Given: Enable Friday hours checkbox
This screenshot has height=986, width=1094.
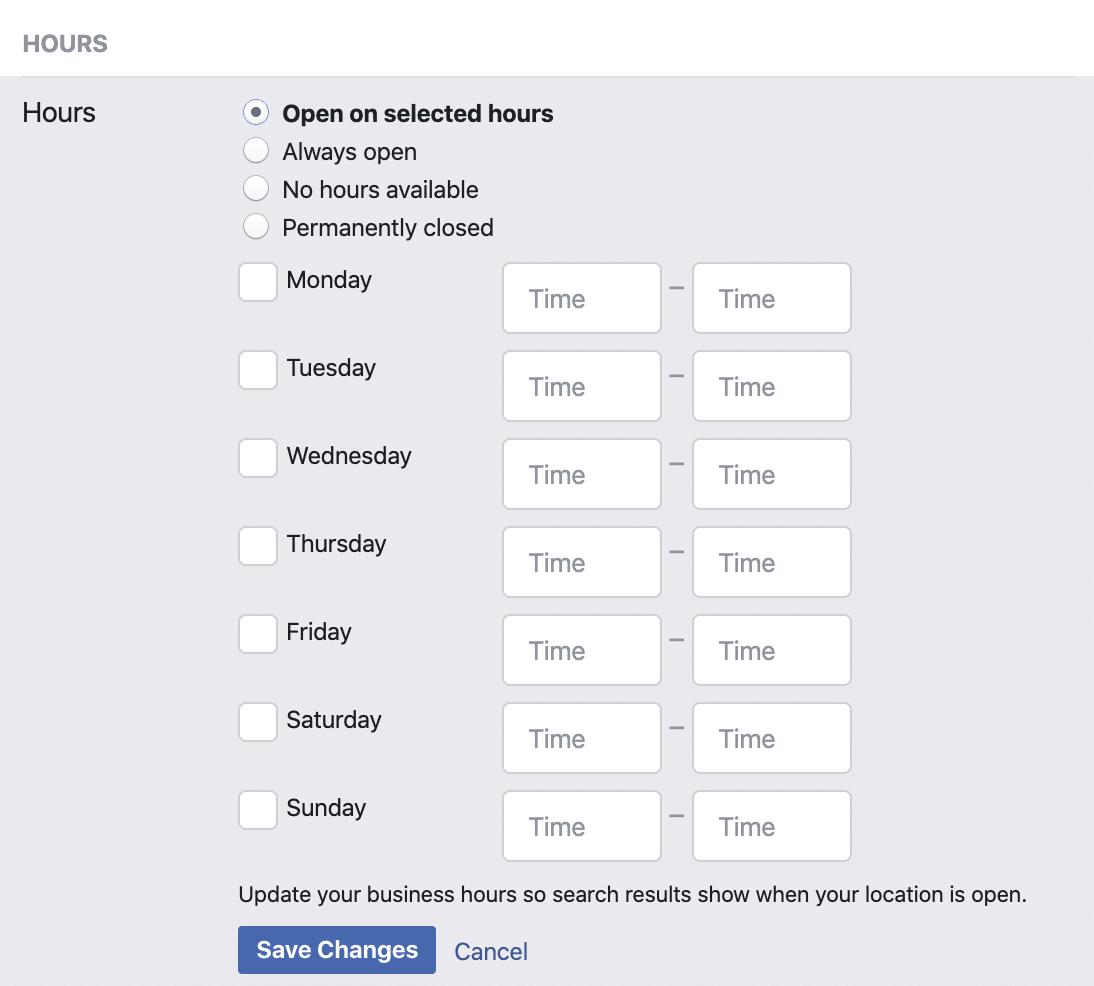Looking at the screenshot, I should 258,634.
